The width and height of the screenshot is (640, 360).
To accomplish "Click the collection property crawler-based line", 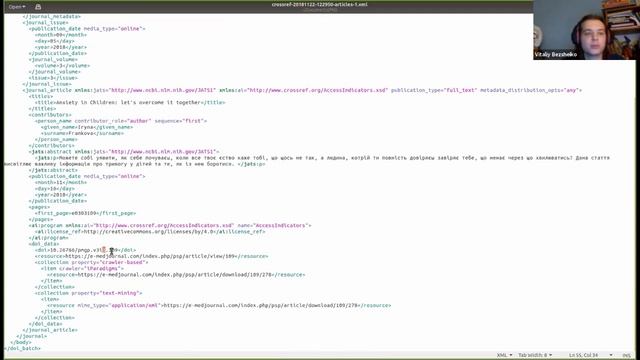I will point(91,262).
